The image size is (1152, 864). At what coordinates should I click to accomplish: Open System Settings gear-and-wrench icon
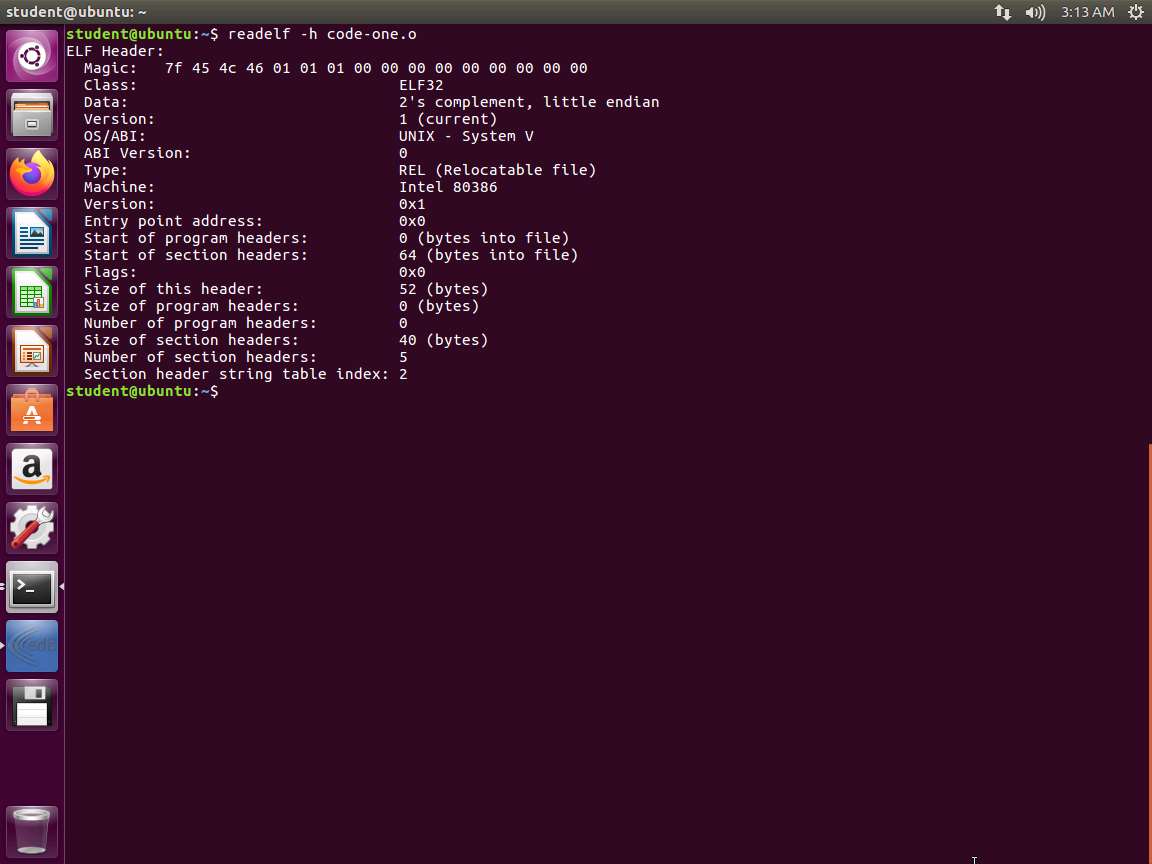tap(32, 528)
